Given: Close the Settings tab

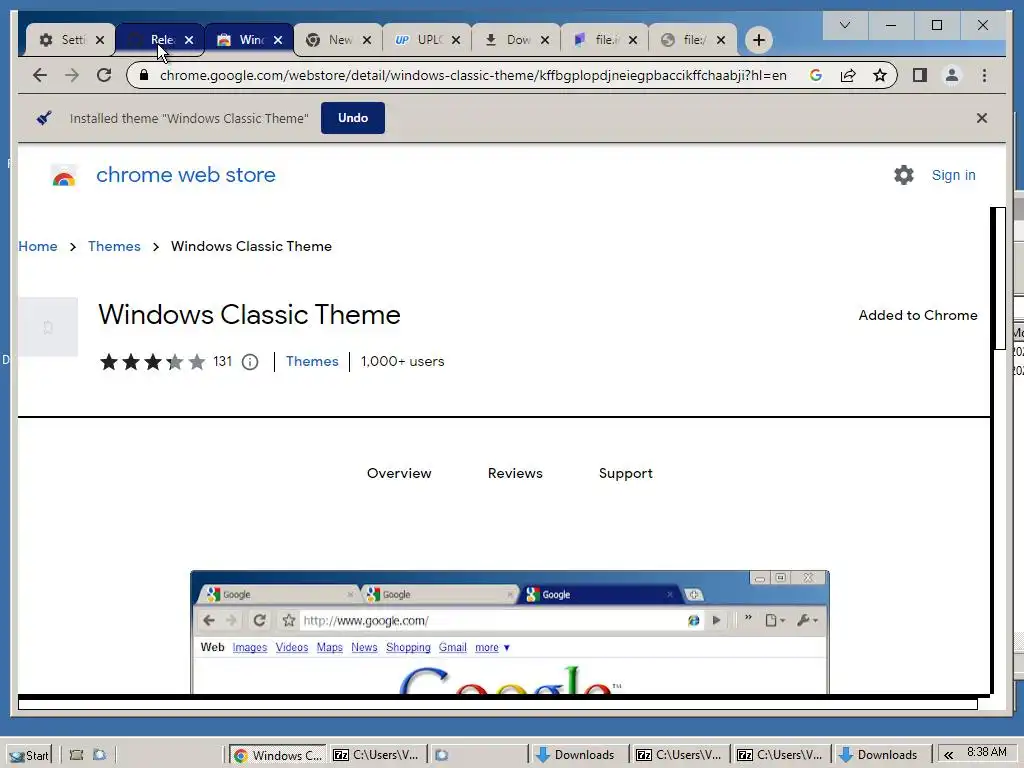Looking at the screenshot, I should tap(100, 40).
